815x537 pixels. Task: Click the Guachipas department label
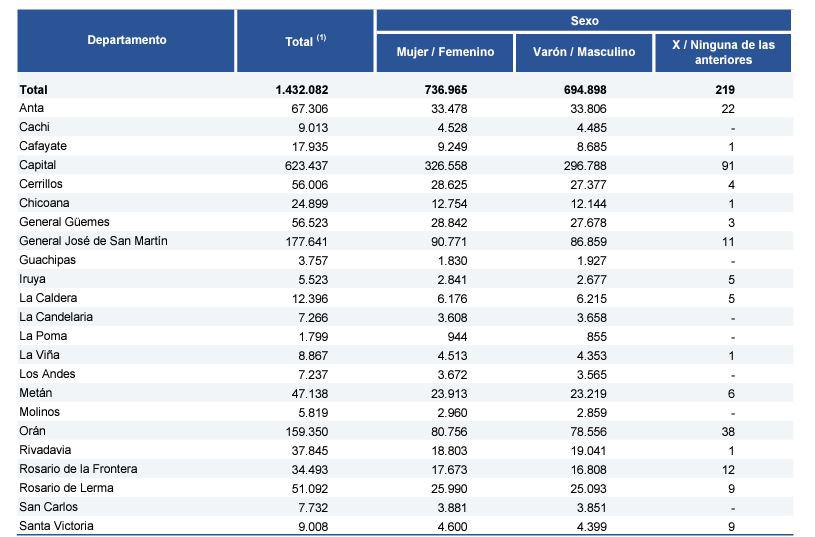click(x=46, y=260)
